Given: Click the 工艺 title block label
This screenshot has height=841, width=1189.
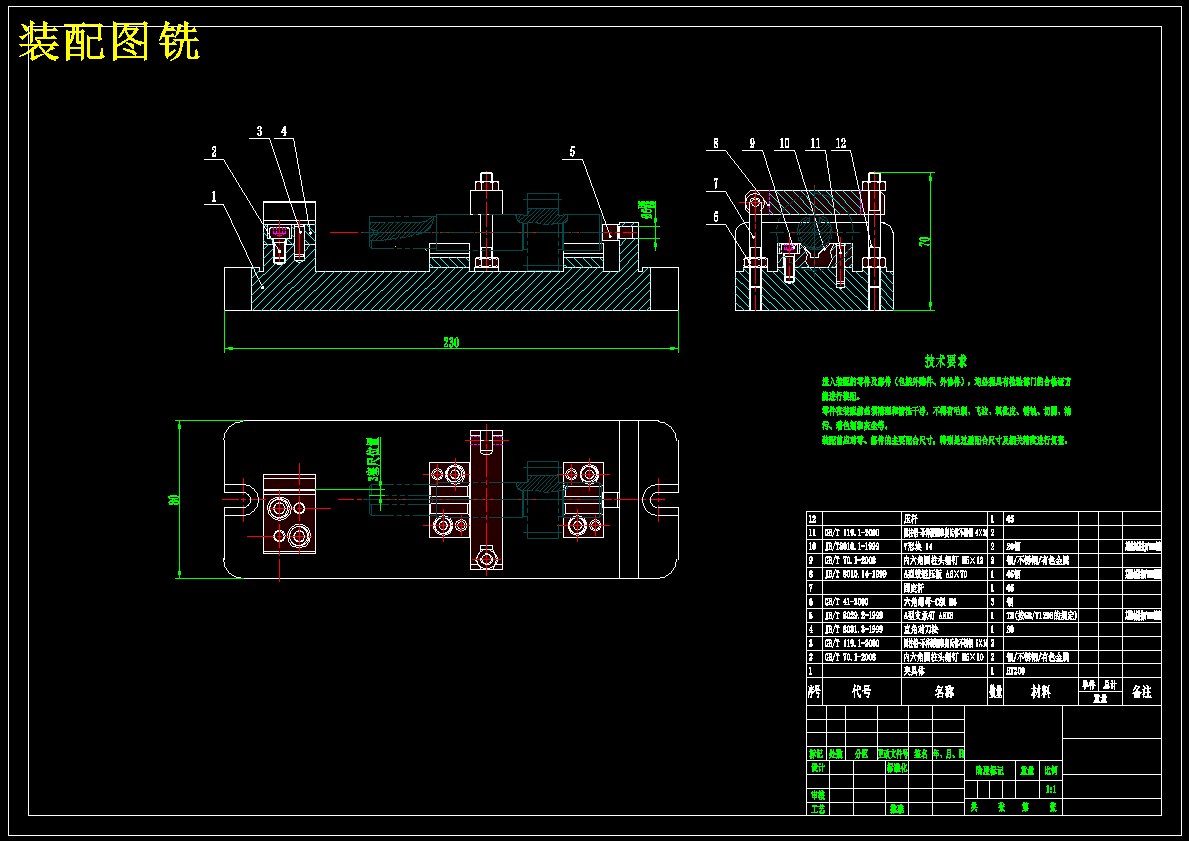Looking at the screenshot, I should (x=817, y=809).
